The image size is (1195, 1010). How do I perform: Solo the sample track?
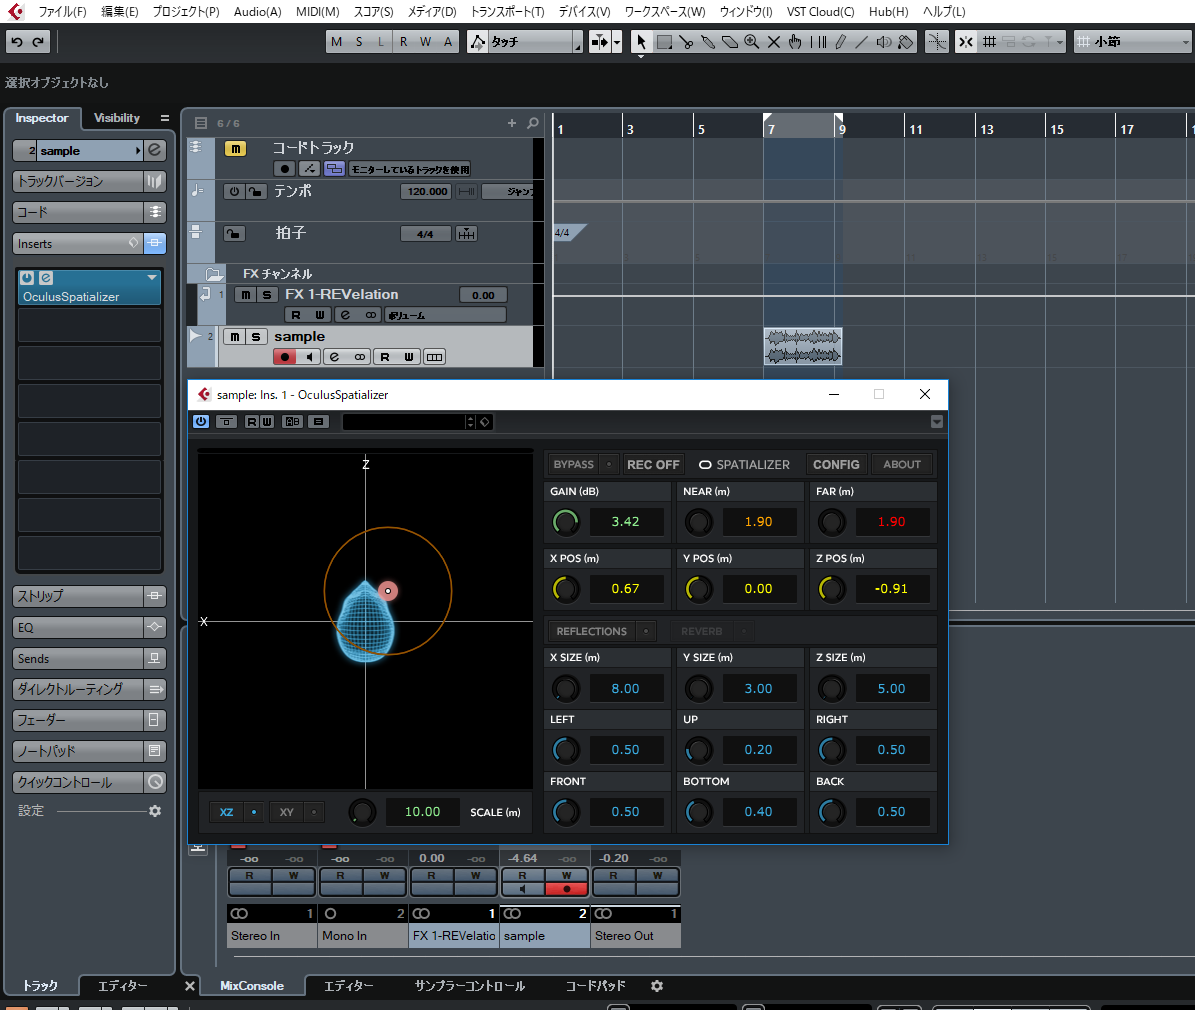pyautogui.click(x=256, y=336)
